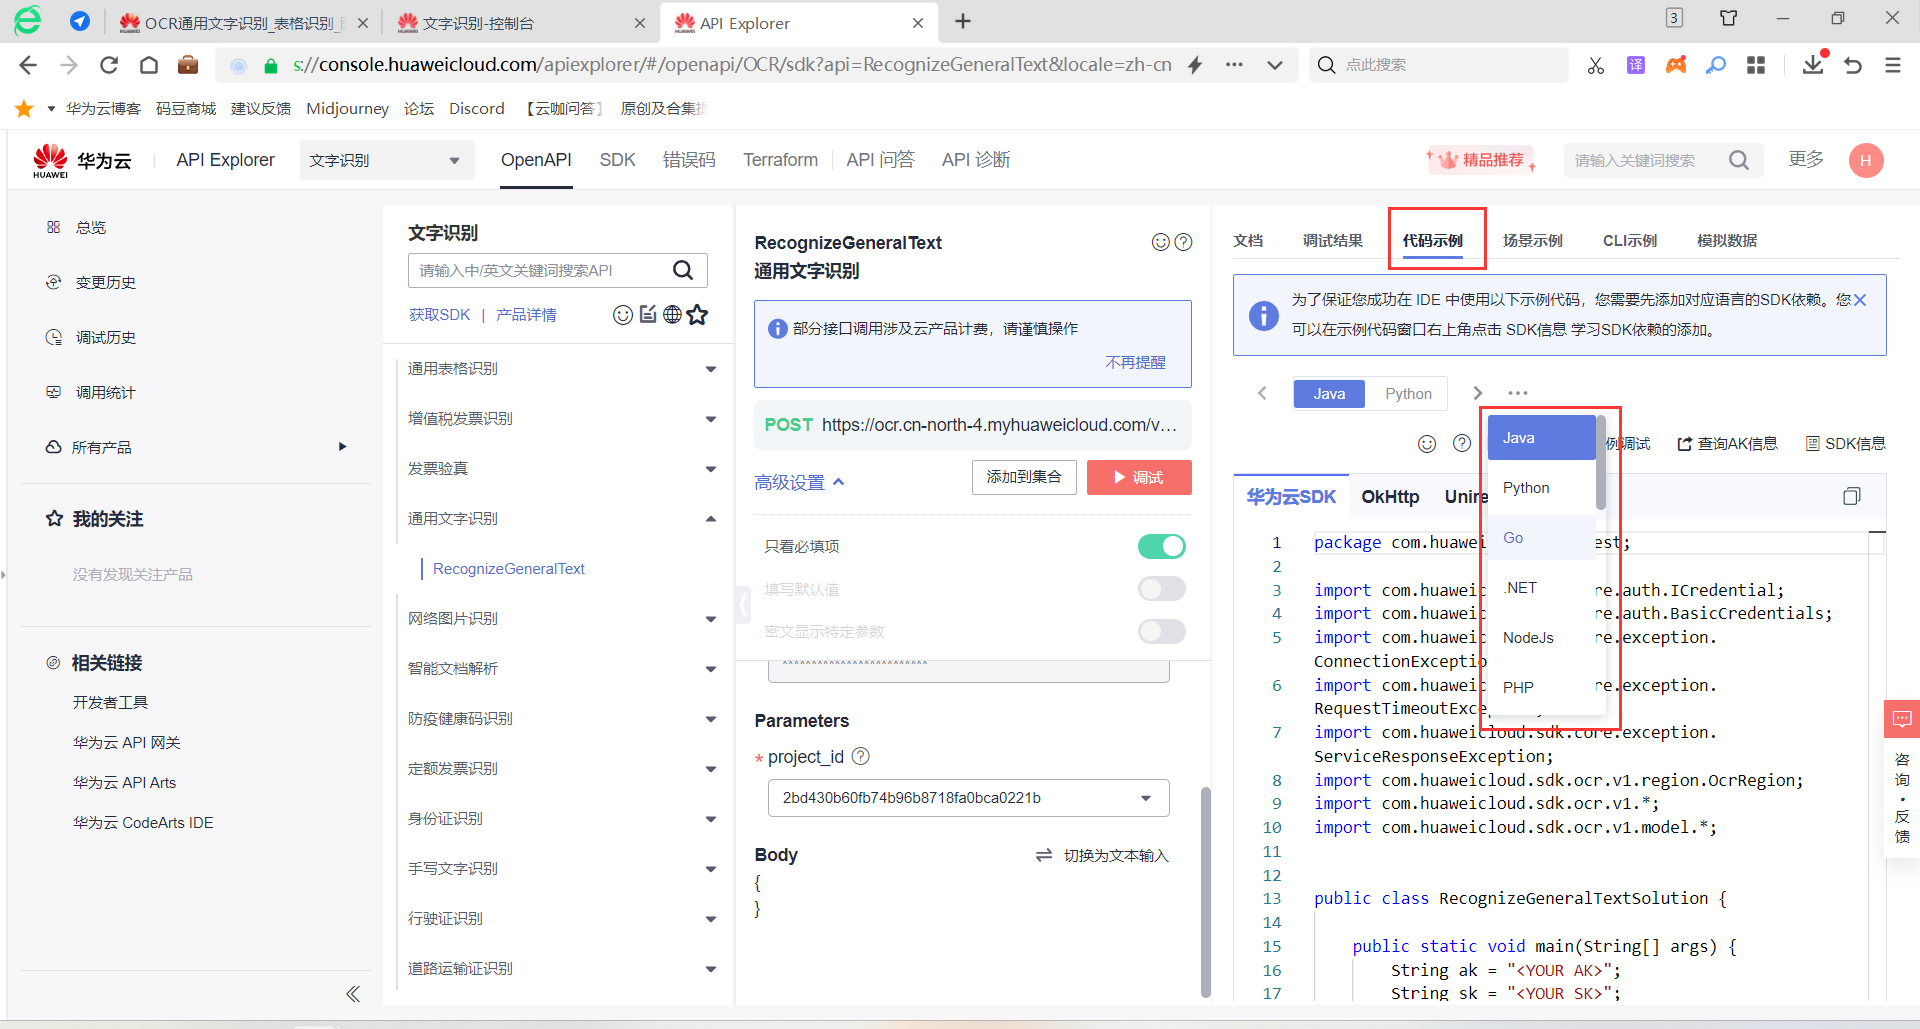
Task: Collapse the left sidebar with double chevron
Action: [x=353, y=993]
